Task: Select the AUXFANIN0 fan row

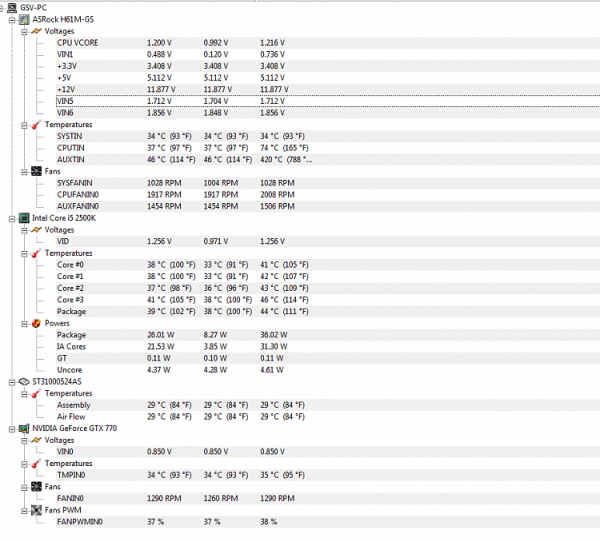Action: click(x=328, y=206)
